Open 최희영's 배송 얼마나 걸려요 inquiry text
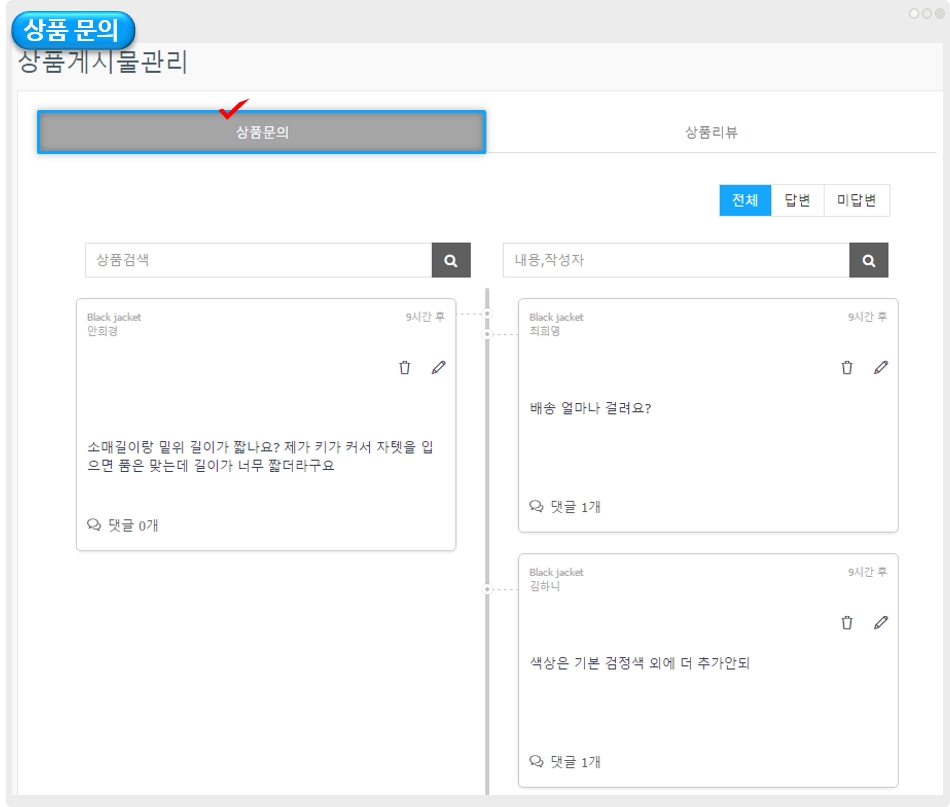The image size is (950, 807). [590, 408]
